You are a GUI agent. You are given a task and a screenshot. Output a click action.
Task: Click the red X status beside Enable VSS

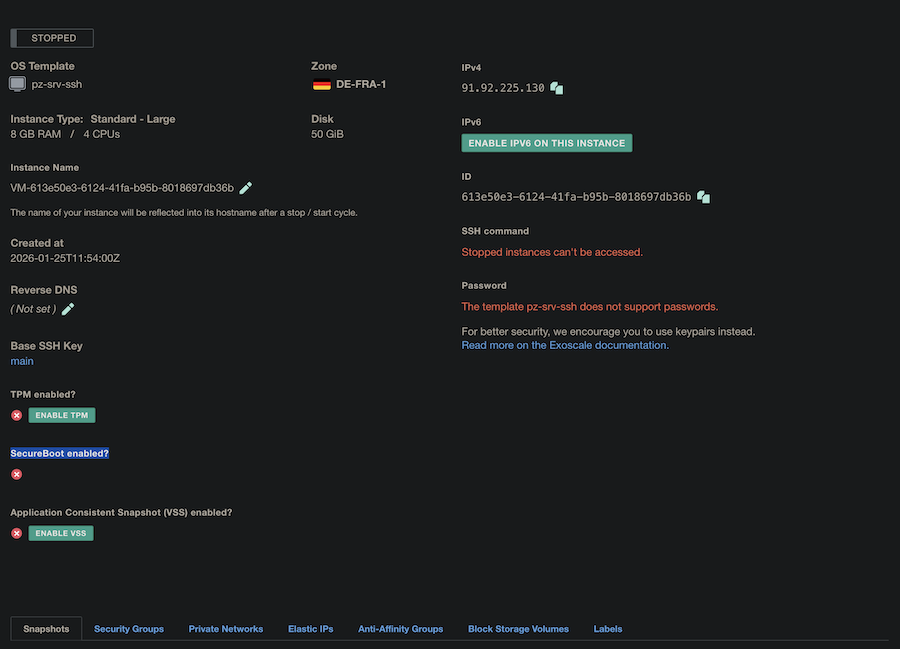click(17, 533)
